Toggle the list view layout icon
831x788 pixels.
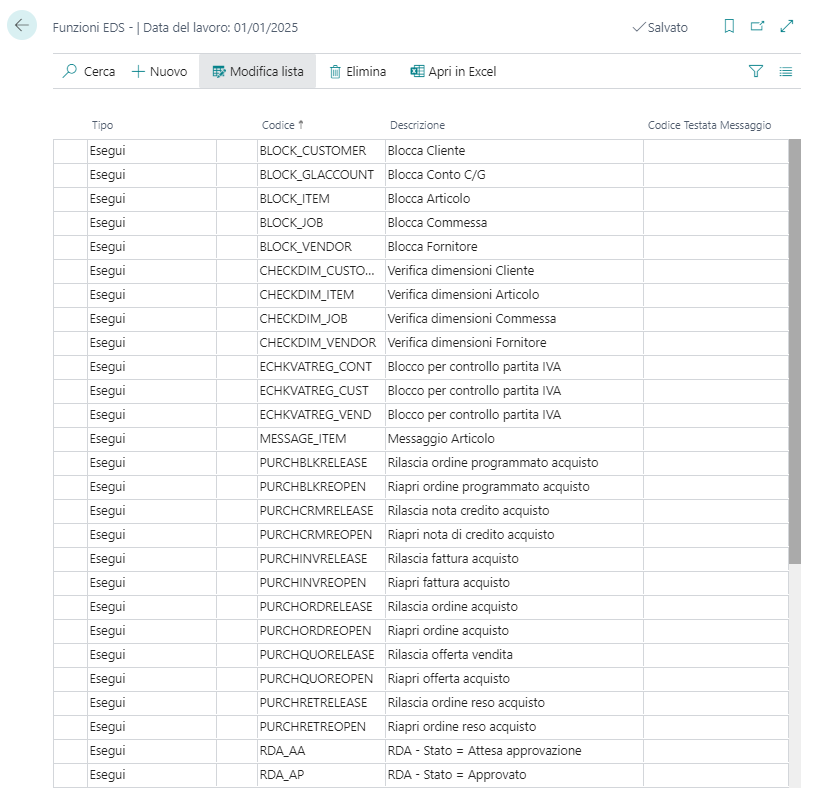[786, 71]
